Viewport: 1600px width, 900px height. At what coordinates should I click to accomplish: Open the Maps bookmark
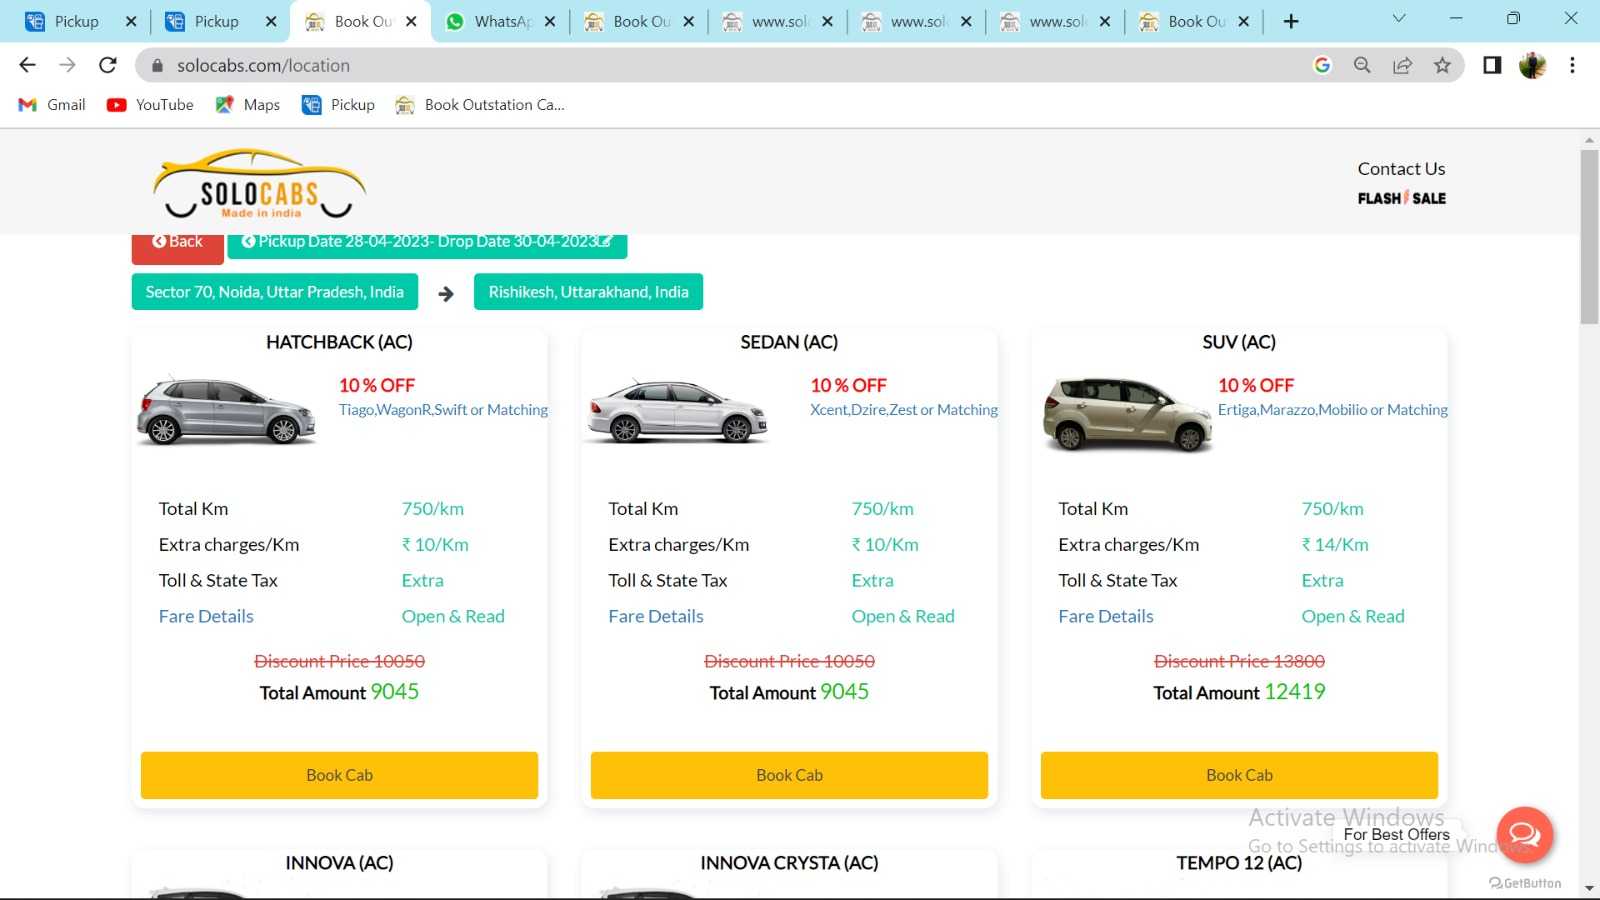pyautogui.click(x=247, y=105)
